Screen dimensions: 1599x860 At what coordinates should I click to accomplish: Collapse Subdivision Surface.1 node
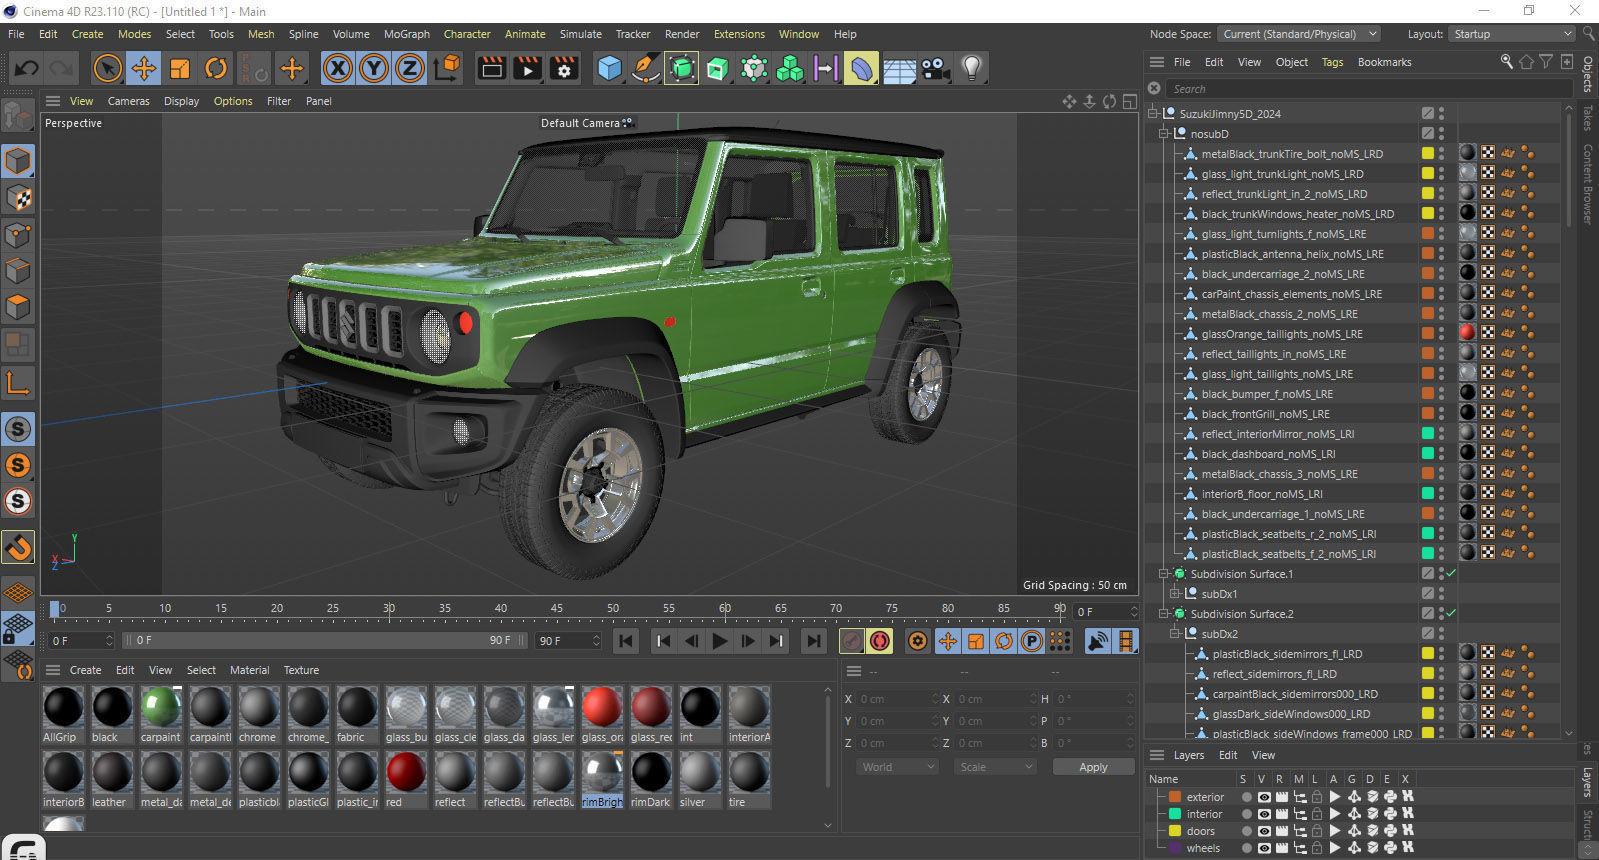pos(1163,574)
